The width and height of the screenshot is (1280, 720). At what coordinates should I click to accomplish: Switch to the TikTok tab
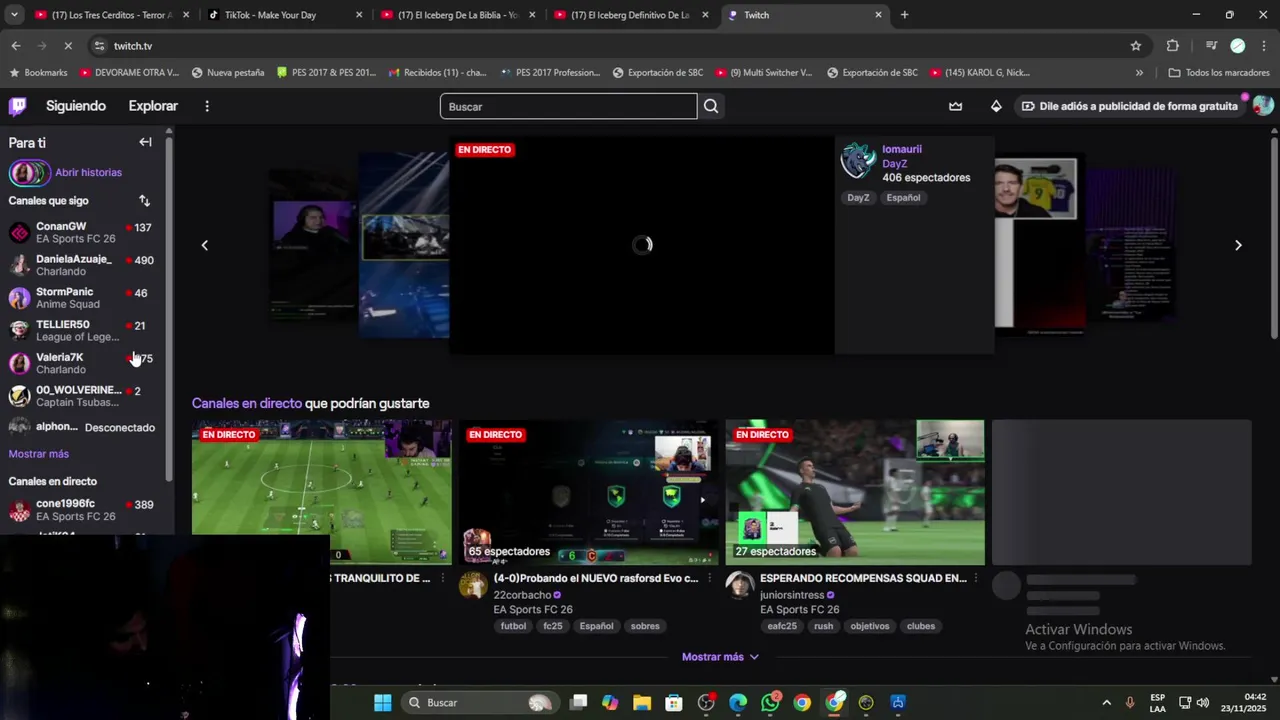[284, 15]
